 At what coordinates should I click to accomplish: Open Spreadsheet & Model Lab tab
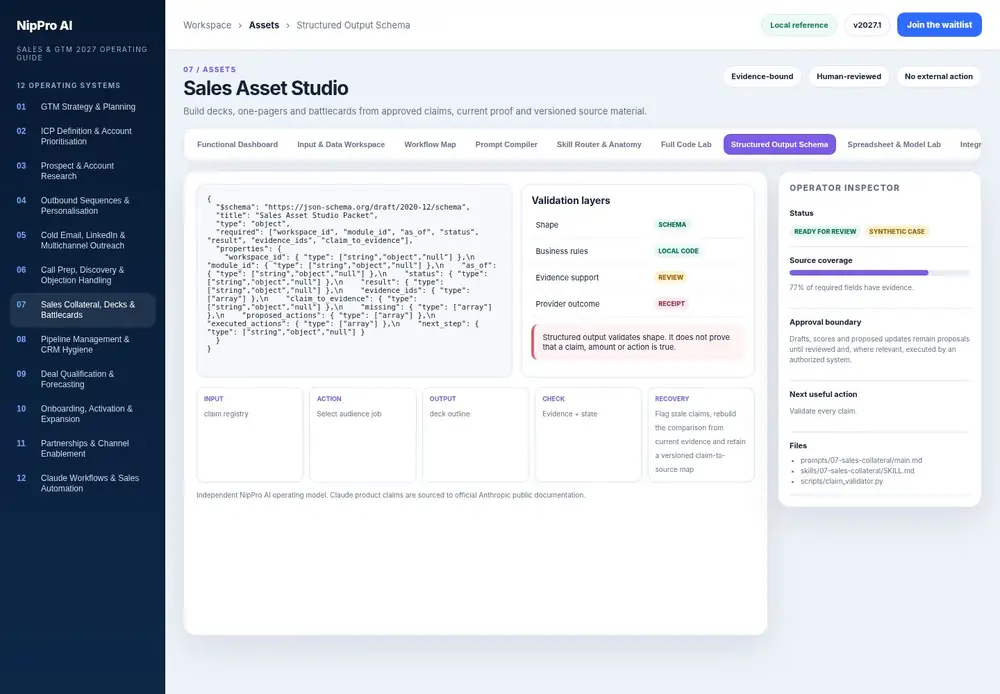(893, 144)
